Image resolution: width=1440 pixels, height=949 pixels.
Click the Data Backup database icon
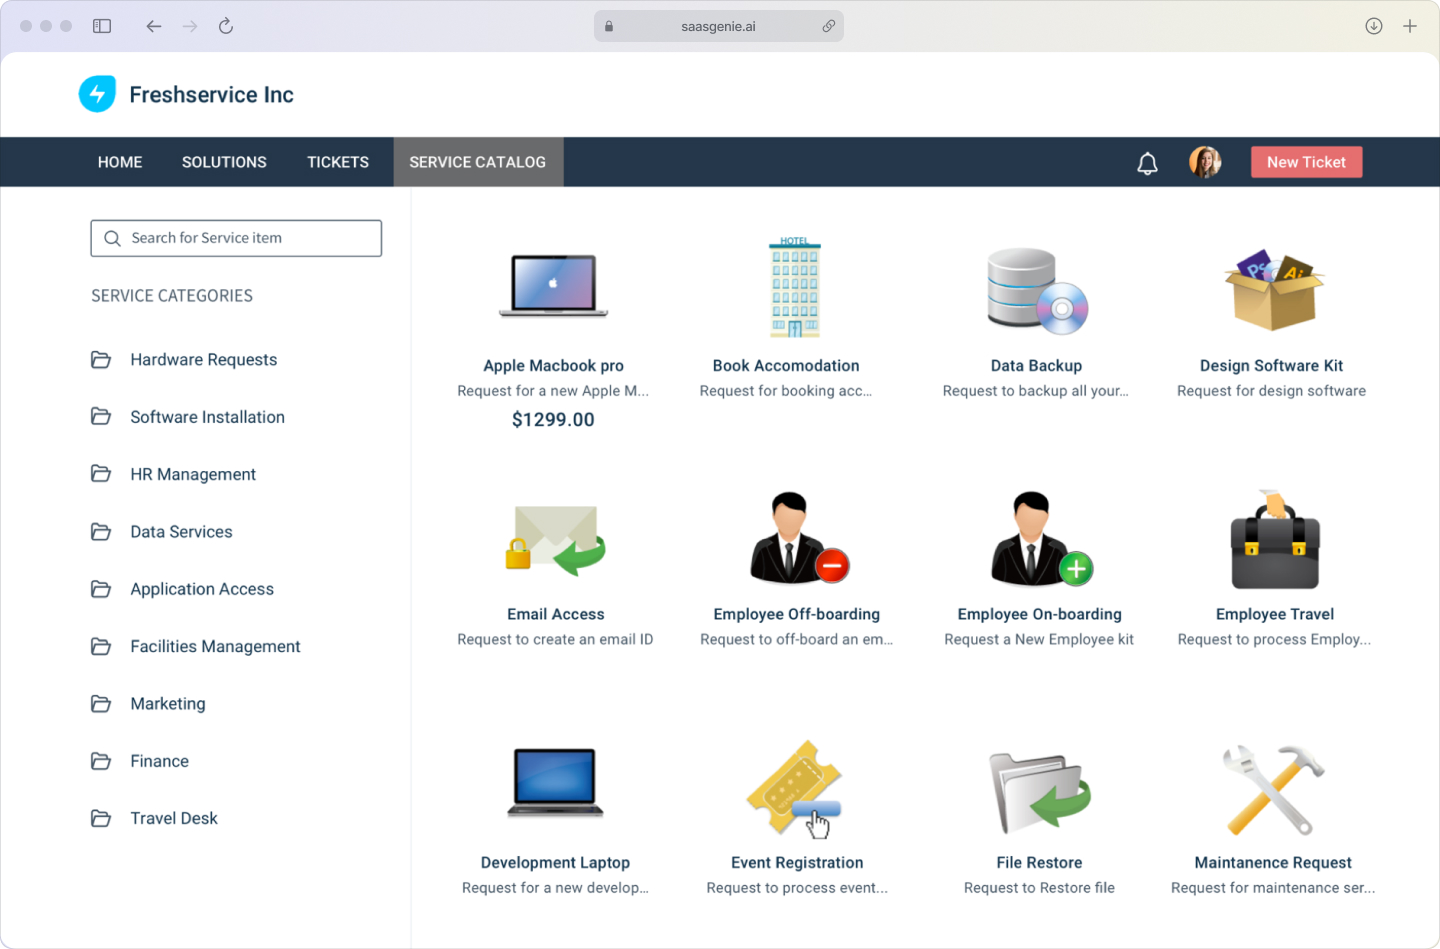1036,289
